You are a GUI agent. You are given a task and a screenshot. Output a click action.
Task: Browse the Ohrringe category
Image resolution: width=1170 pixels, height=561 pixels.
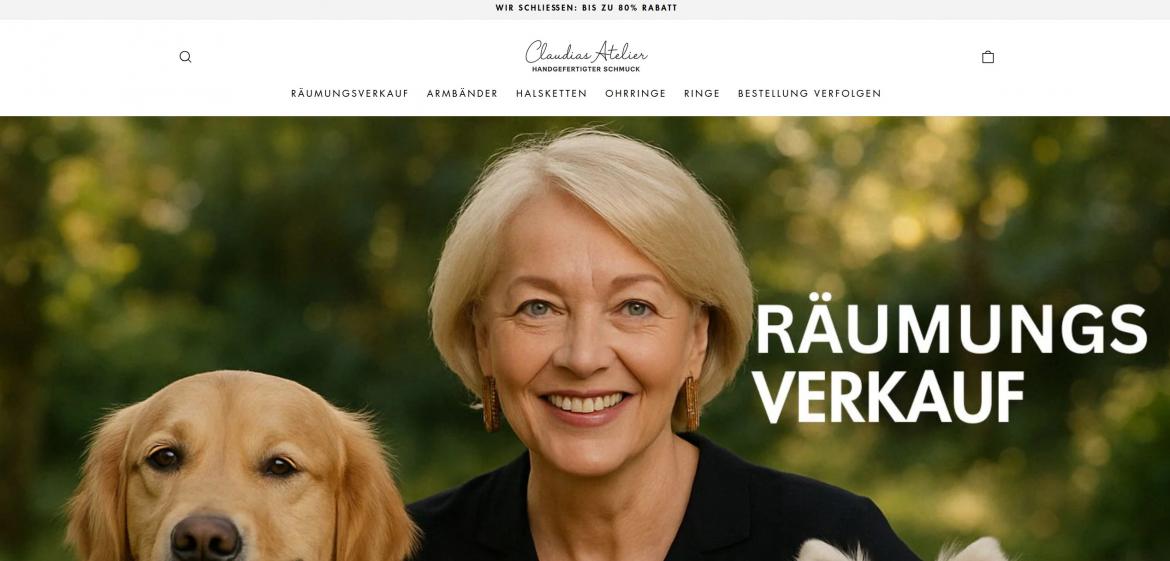point(635,93)
